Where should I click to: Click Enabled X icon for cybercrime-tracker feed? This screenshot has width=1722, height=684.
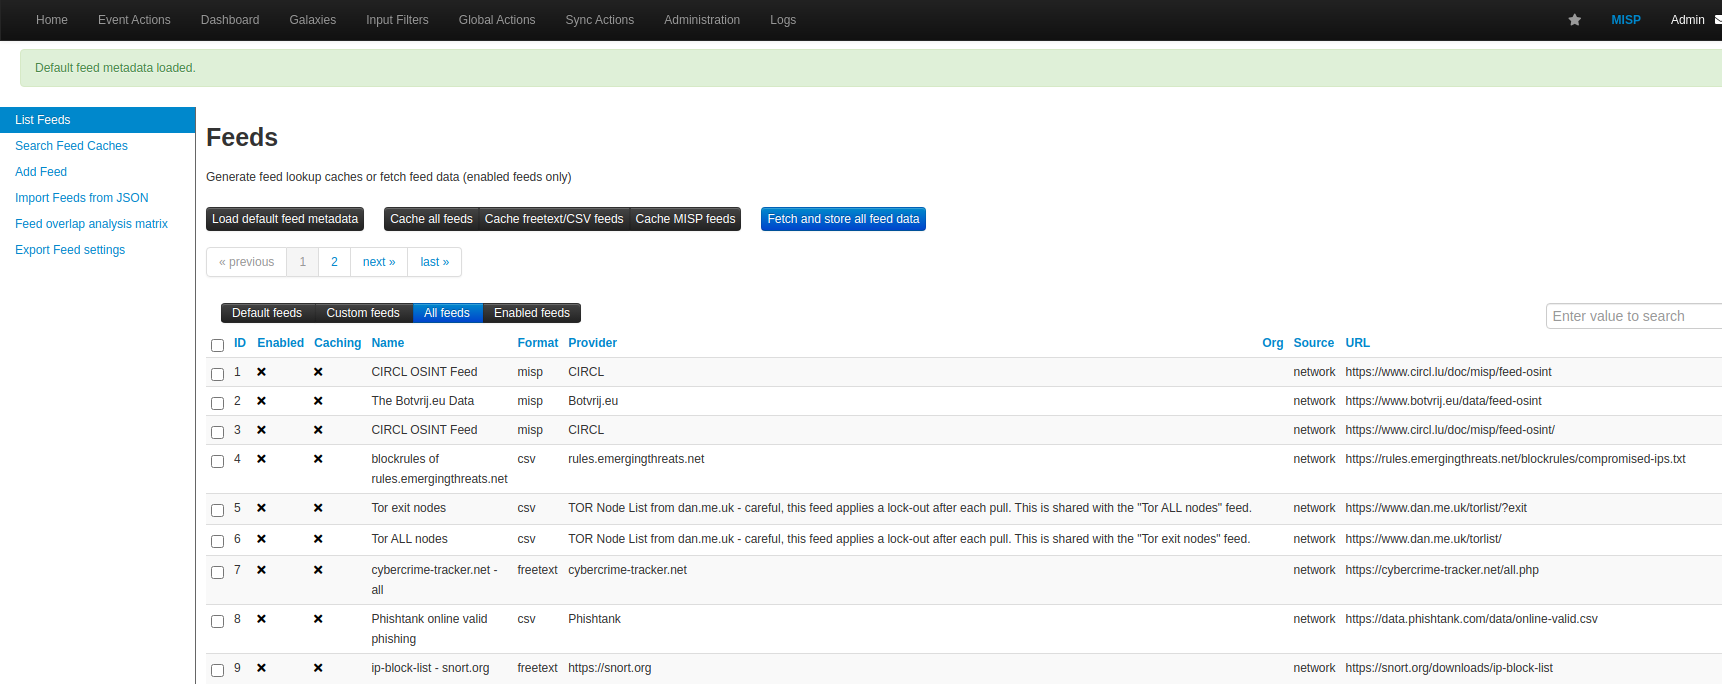click(x=261, y=570)
